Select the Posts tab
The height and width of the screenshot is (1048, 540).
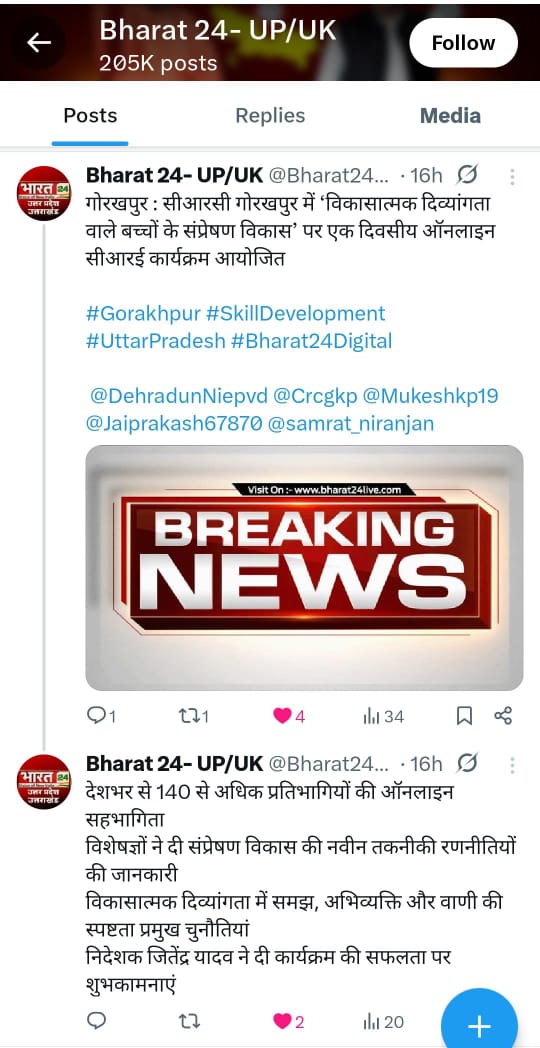(x=90, y=116)
